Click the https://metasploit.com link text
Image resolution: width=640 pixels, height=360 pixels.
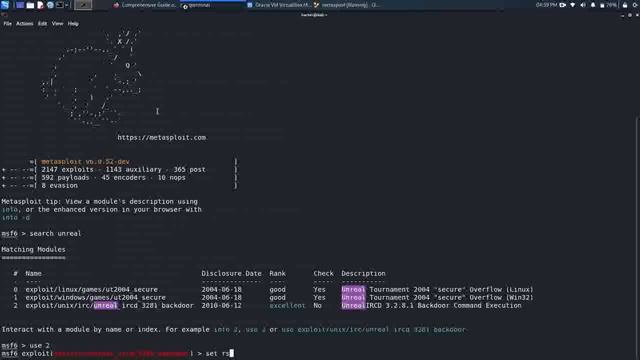[x=162, y=138]
